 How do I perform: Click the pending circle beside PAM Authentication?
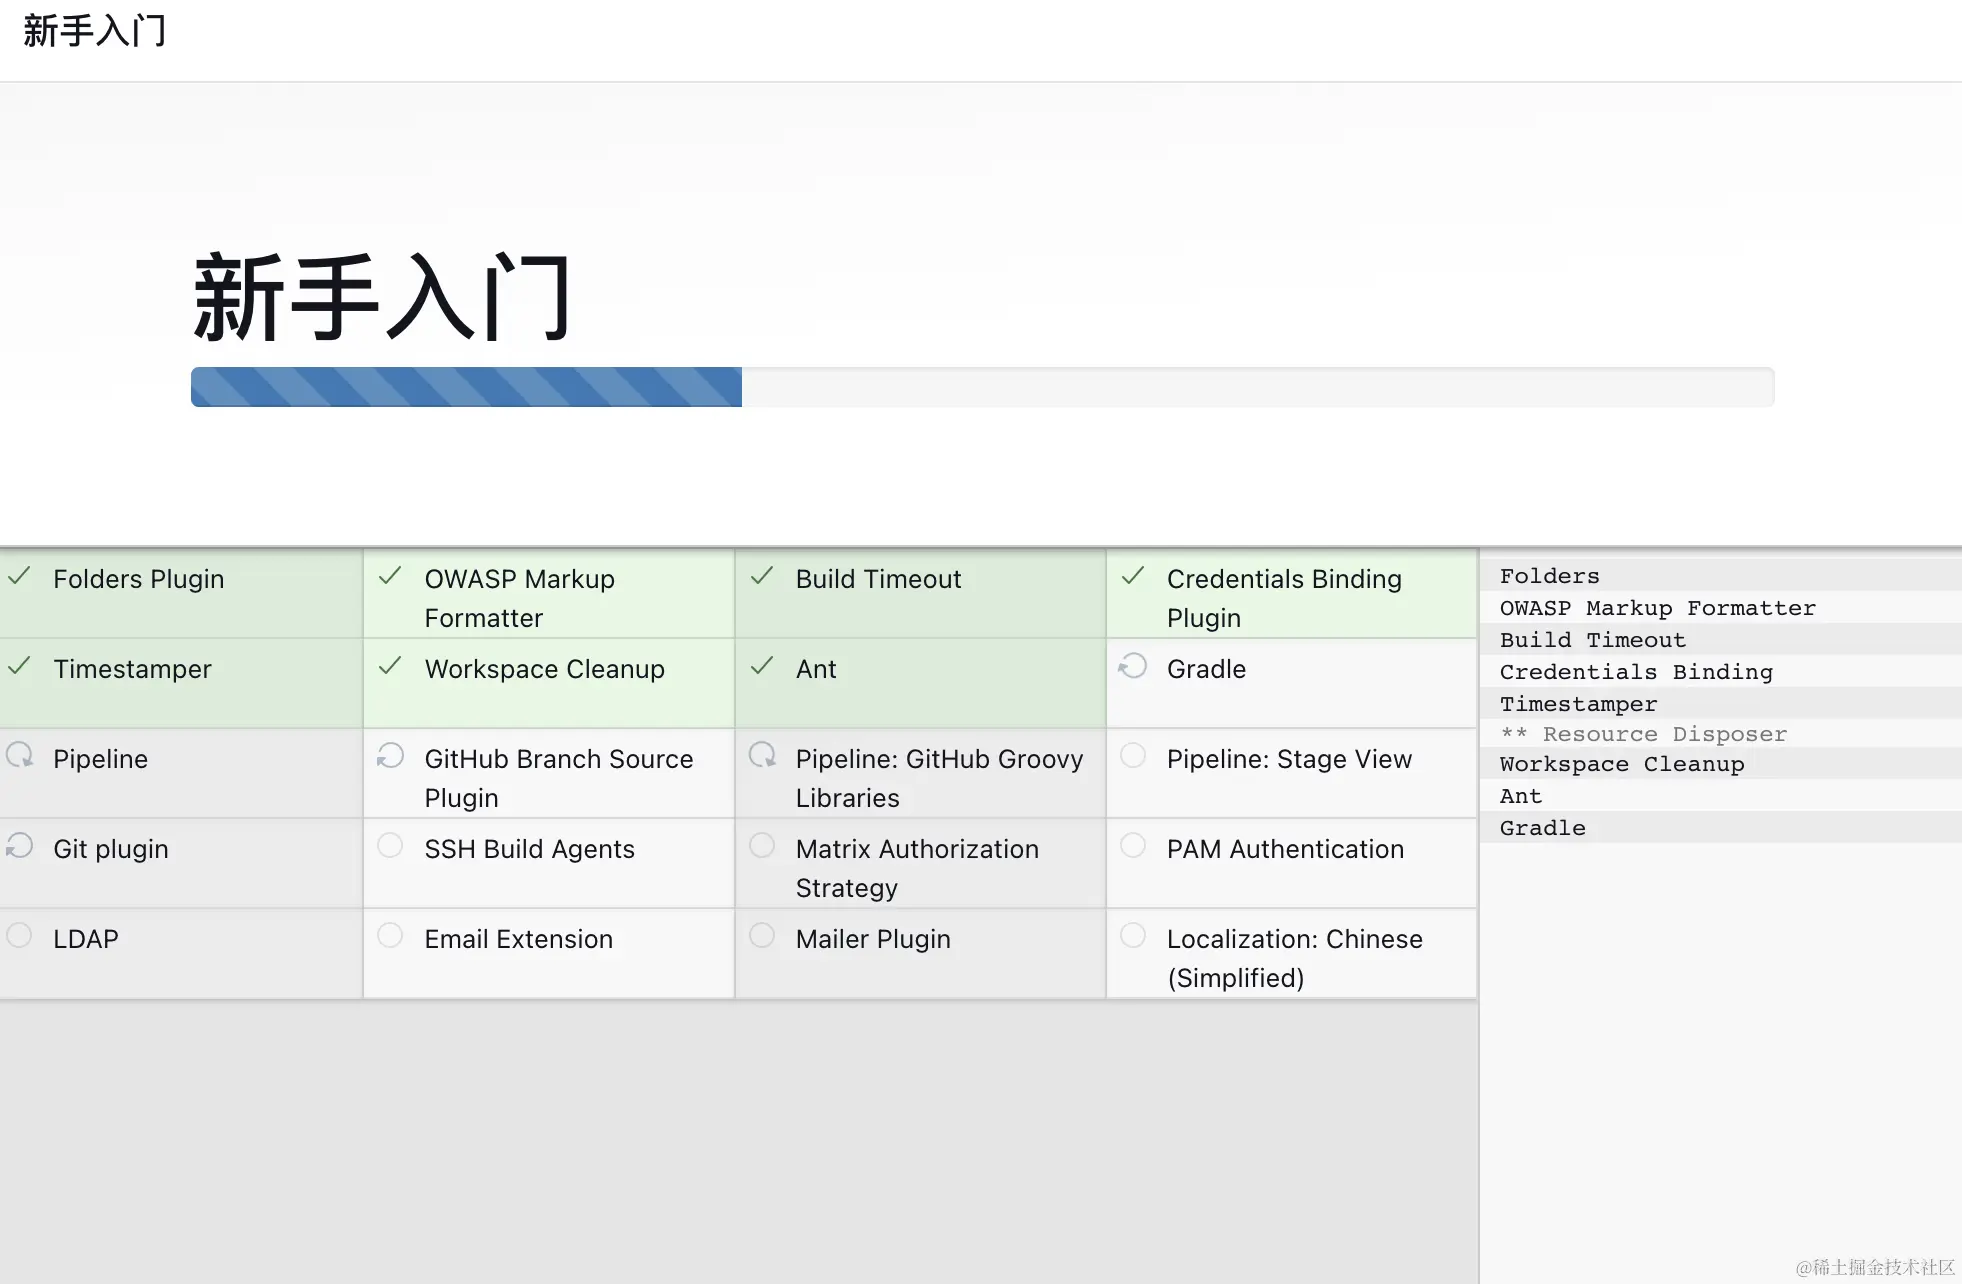[1133, 846]
